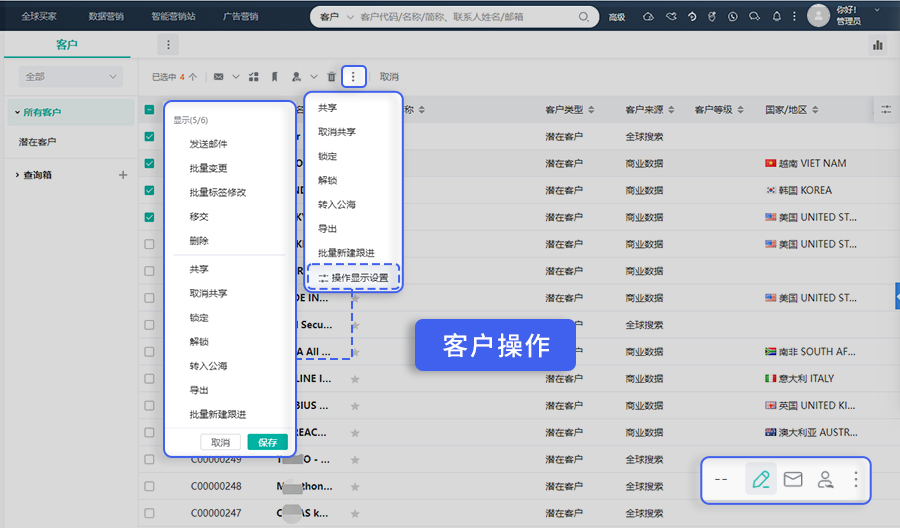Open the toolbar more actions dots
This screenshot has height=528, width=900.
(353, 77)
